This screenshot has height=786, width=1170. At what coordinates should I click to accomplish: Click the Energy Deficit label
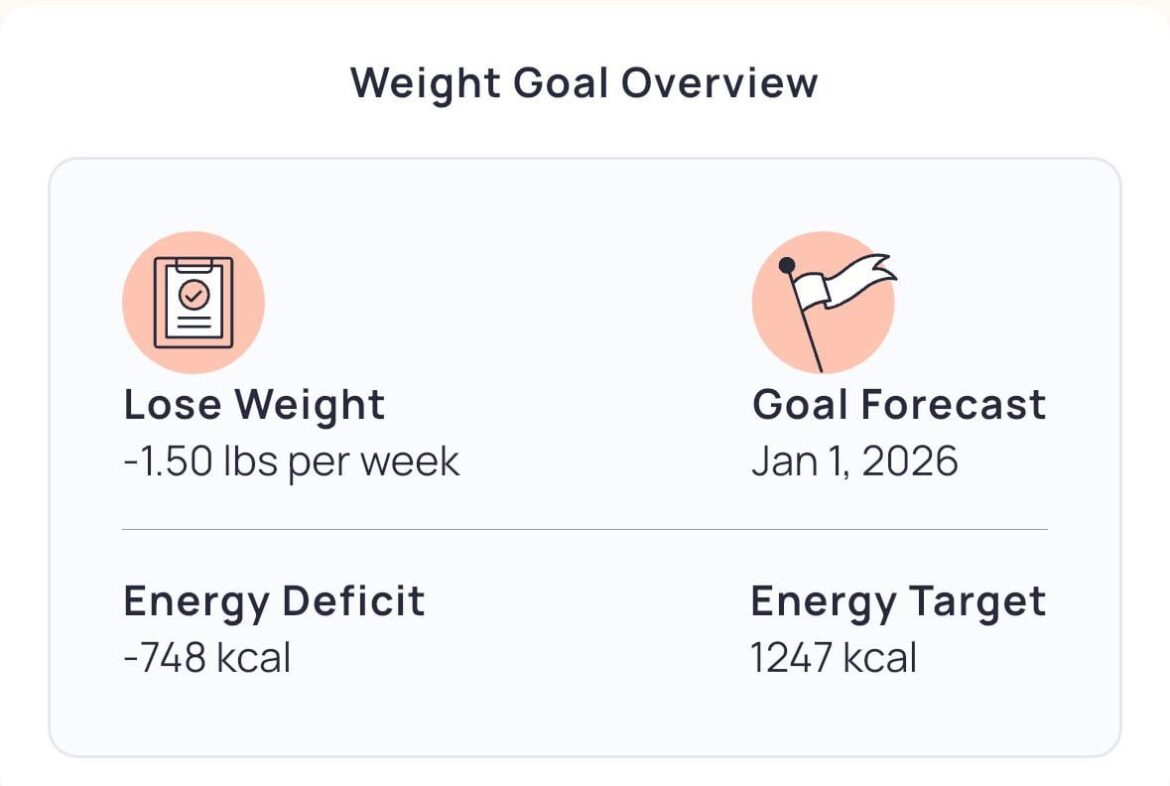[x=274, y=601]
